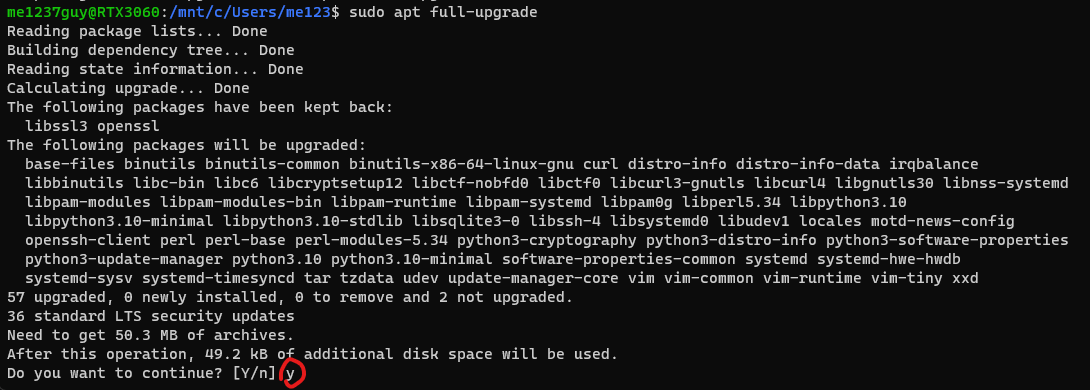1090x390 pixels.
Task: Click the 'sudo apt full-upgrade' command text
Action: 443,13
